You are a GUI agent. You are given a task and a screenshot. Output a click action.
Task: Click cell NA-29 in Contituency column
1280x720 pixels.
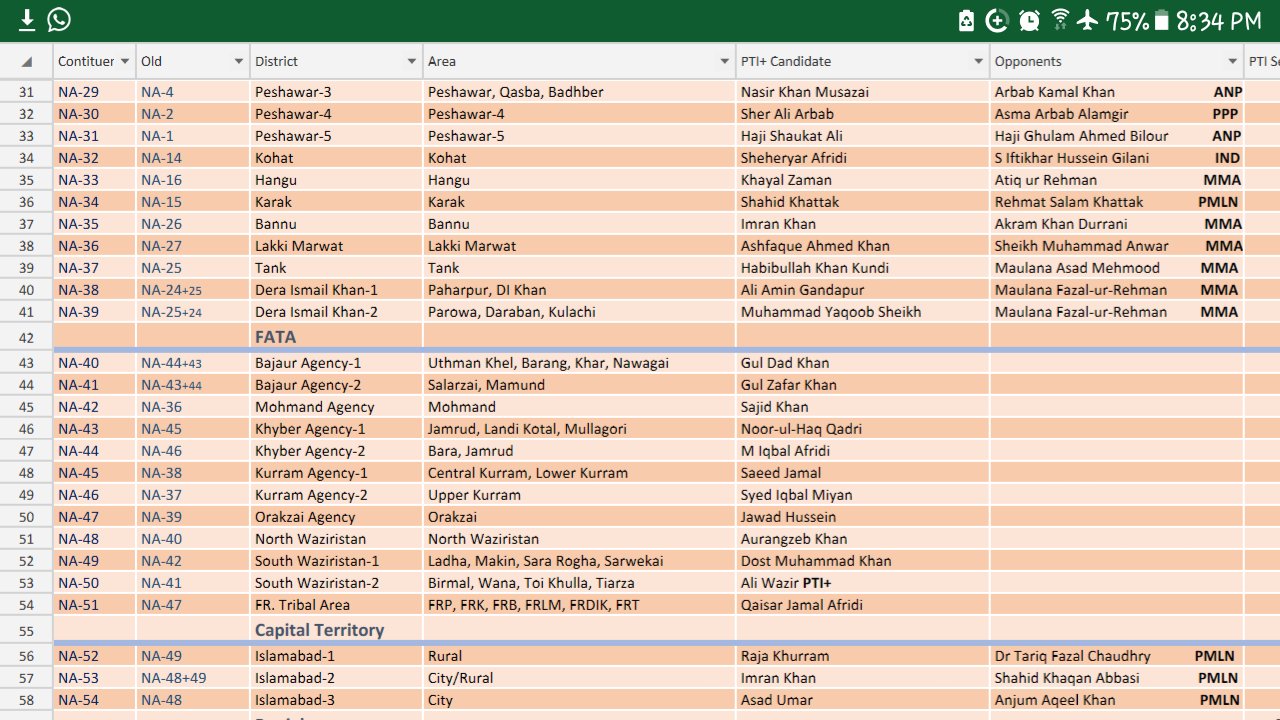tap(95, 92)
